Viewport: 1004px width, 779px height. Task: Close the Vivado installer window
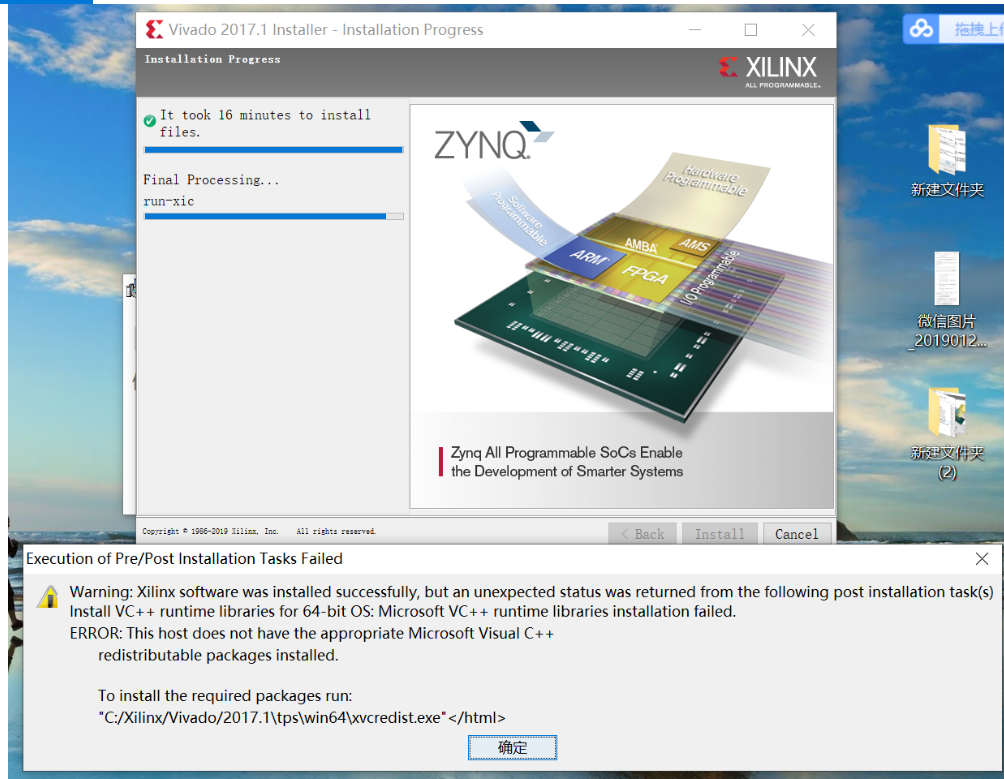[x=808, y=30]
